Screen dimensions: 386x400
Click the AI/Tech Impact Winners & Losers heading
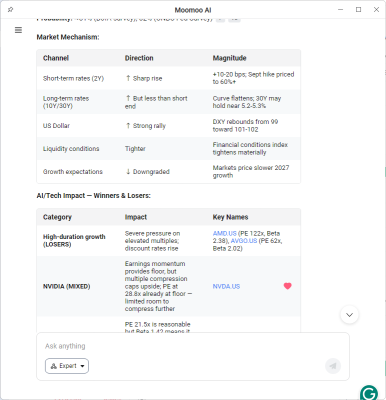pyautogui.click(x=93, y=196)
